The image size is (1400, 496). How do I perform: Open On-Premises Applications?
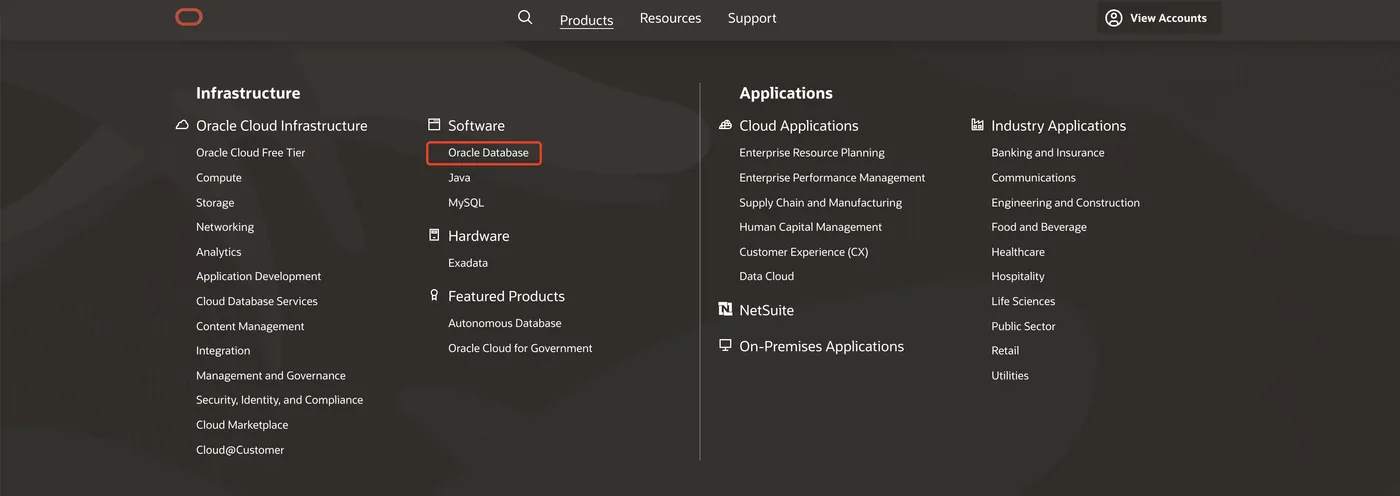pos(822,346)
